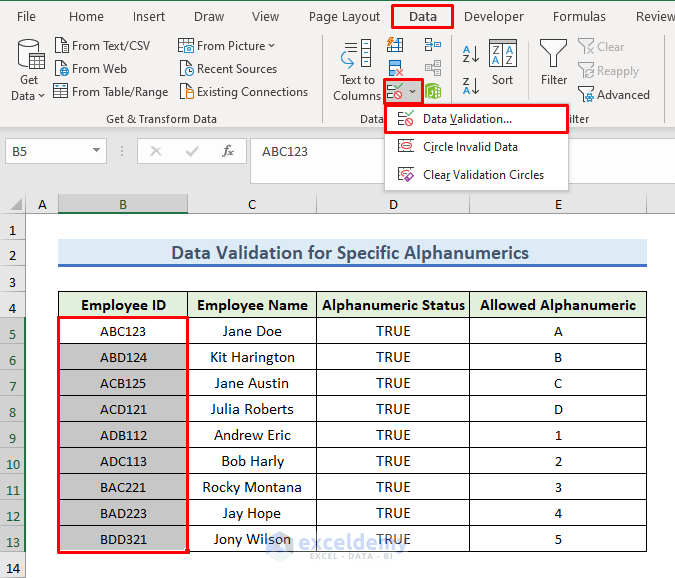Viewport: 675px width, 578px height.
Task: Switch to the Page Layout tab
Action: click(x=344, y=17)
